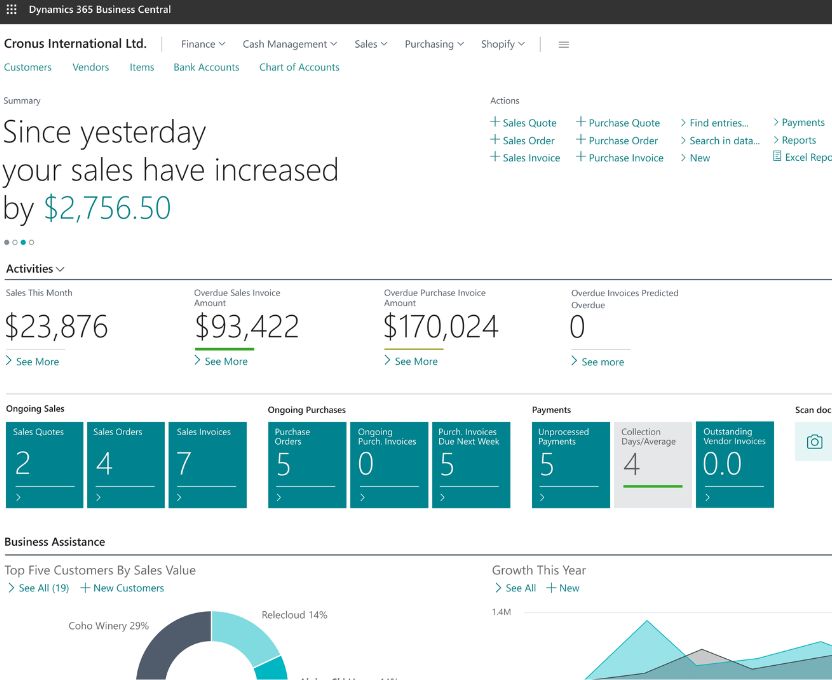Open the Purch. Invoices Due Next Week tile
The height and width of the screenshot is (680, 832).
click(x=471, y=465)
